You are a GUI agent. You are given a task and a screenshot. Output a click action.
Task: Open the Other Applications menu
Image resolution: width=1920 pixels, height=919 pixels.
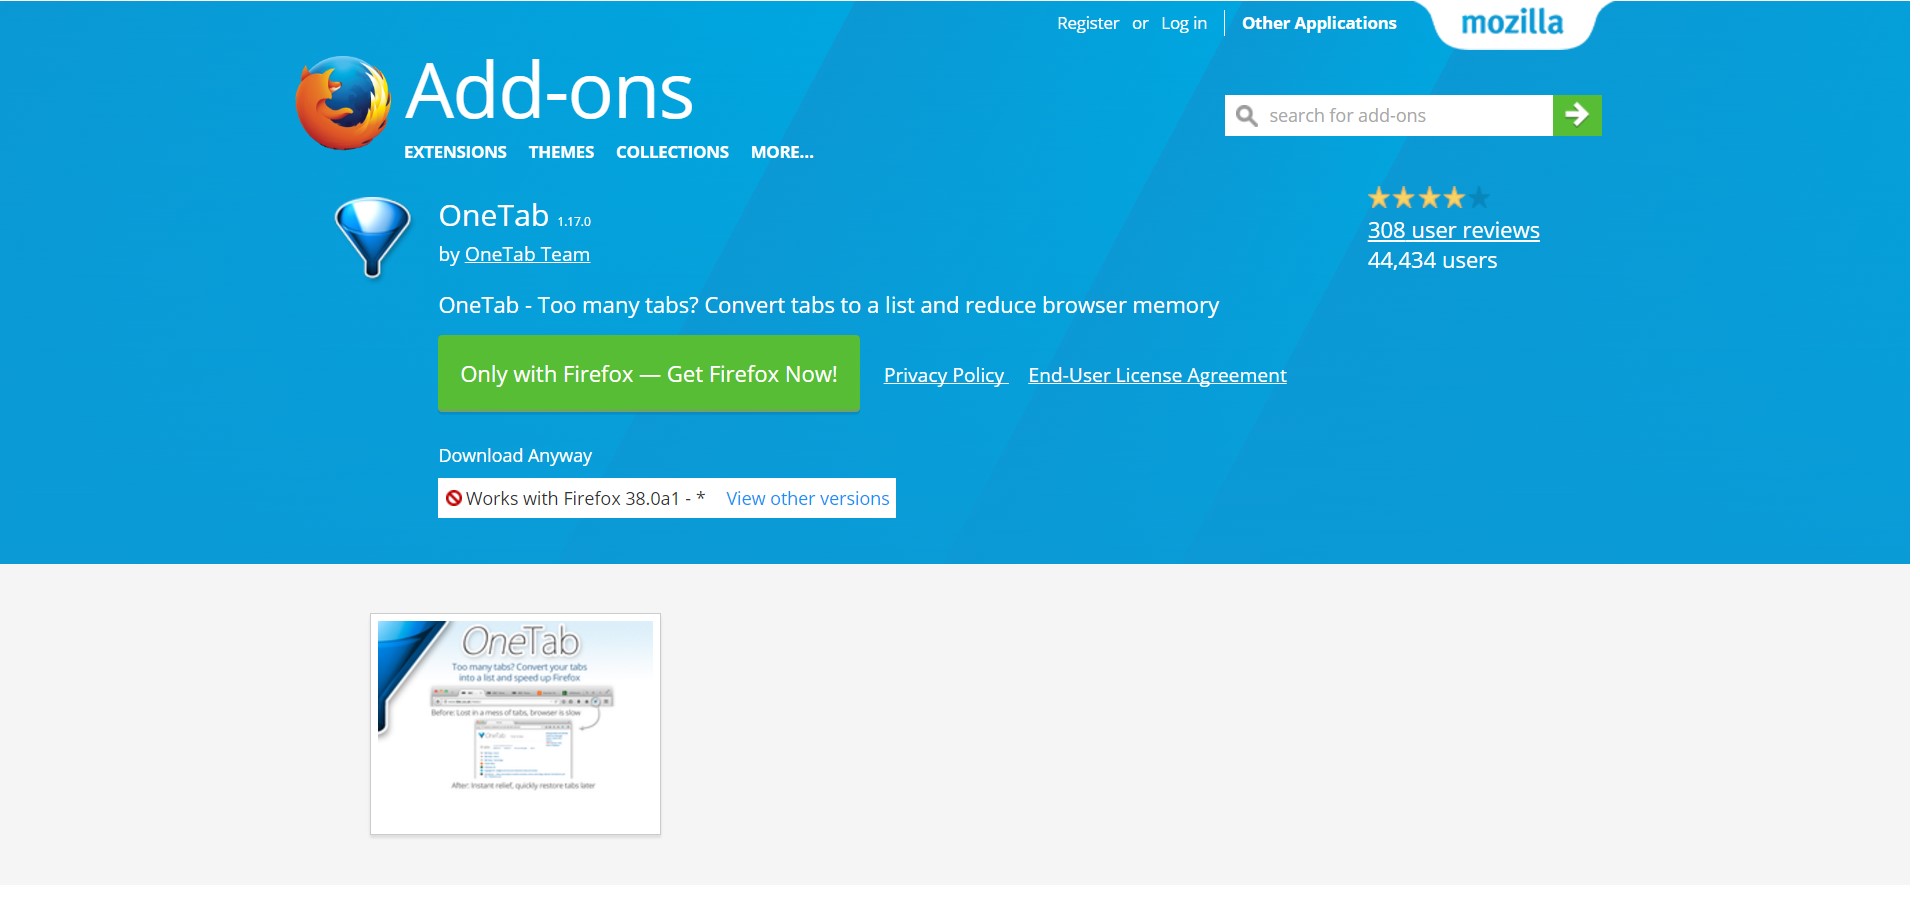click(x=1319, y=23)
